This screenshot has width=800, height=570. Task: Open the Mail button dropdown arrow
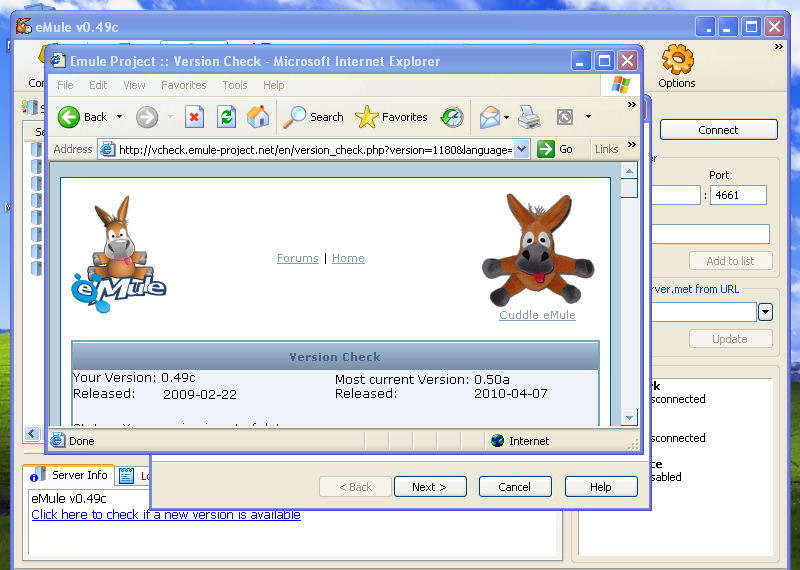(x=506, y=117)
